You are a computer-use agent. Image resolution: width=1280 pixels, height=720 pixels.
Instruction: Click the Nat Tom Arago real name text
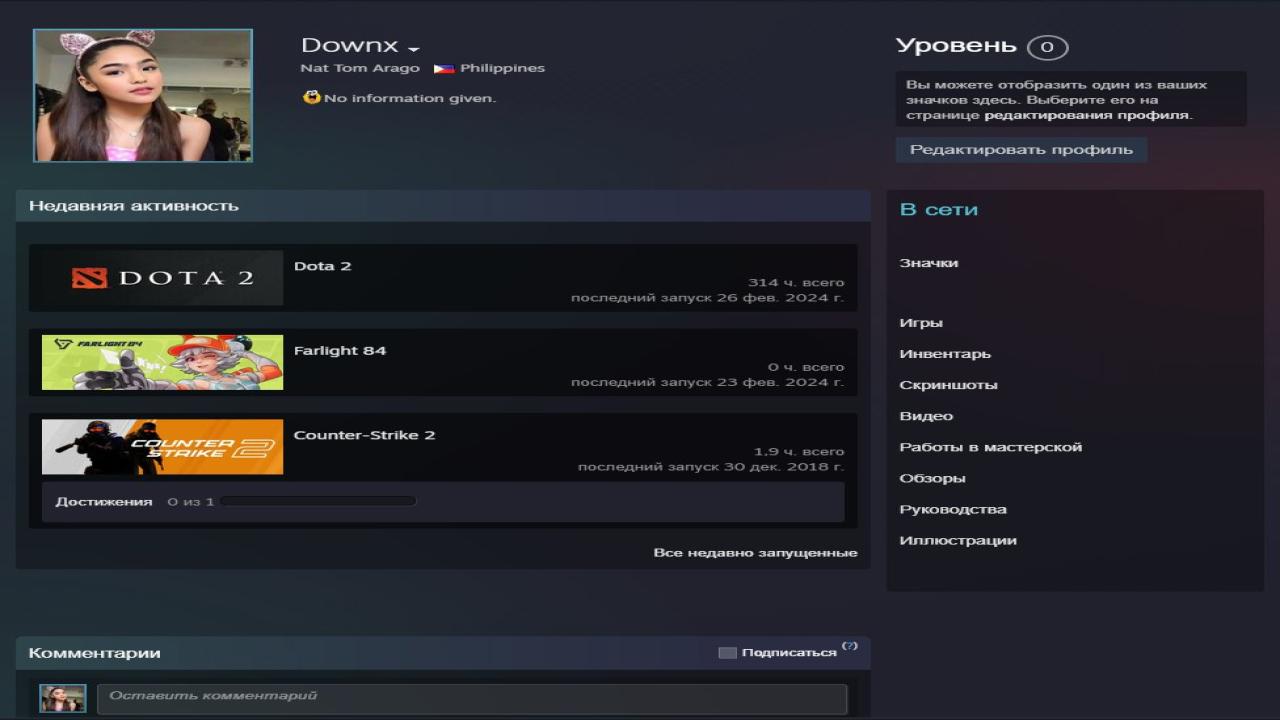point(360,68)
